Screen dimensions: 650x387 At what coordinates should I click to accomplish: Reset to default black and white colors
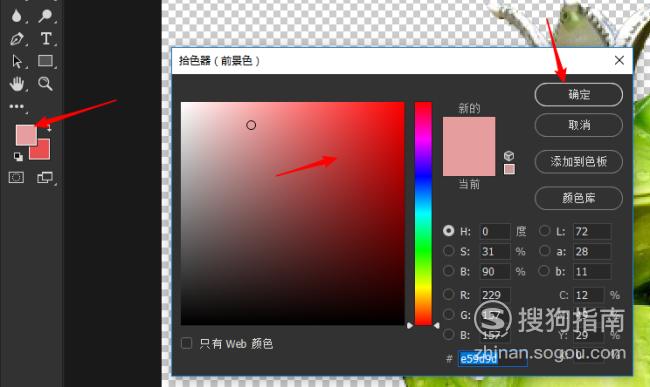click(18, 156)
